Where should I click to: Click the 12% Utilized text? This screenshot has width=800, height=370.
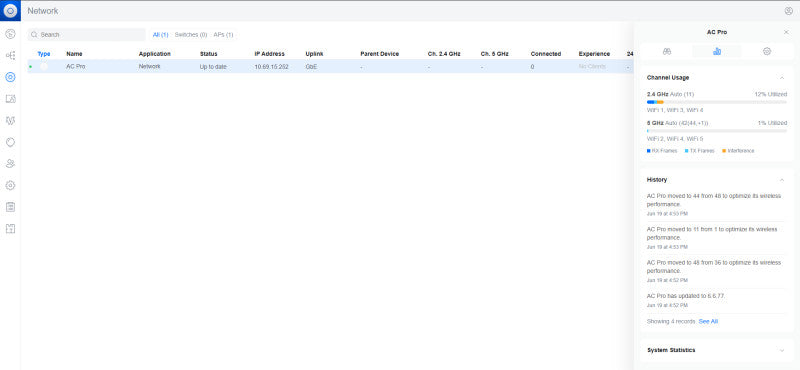tap(771, 94)
